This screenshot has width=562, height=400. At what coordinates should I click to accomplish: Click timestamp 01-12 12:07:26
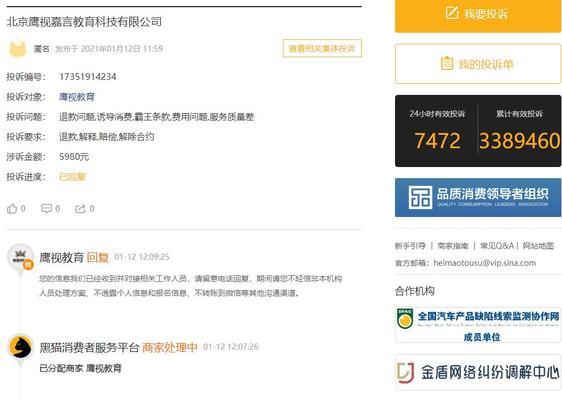click(230, 347)
